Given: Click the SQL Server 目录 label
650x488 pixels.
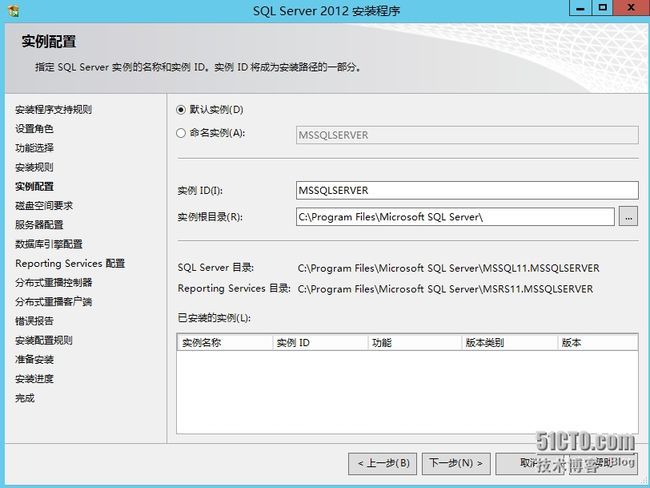Looking at the screenshot, I should pyautogui.click(x=216, y=268).
